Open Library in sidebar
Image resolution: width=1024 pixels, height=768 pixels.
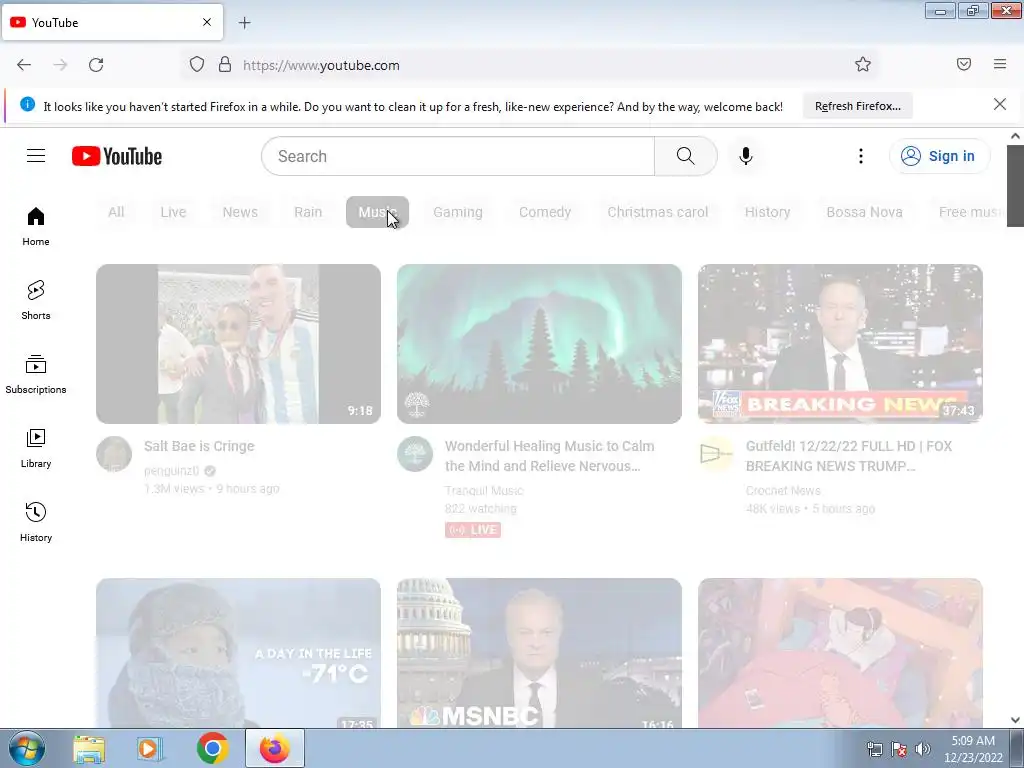36,449
